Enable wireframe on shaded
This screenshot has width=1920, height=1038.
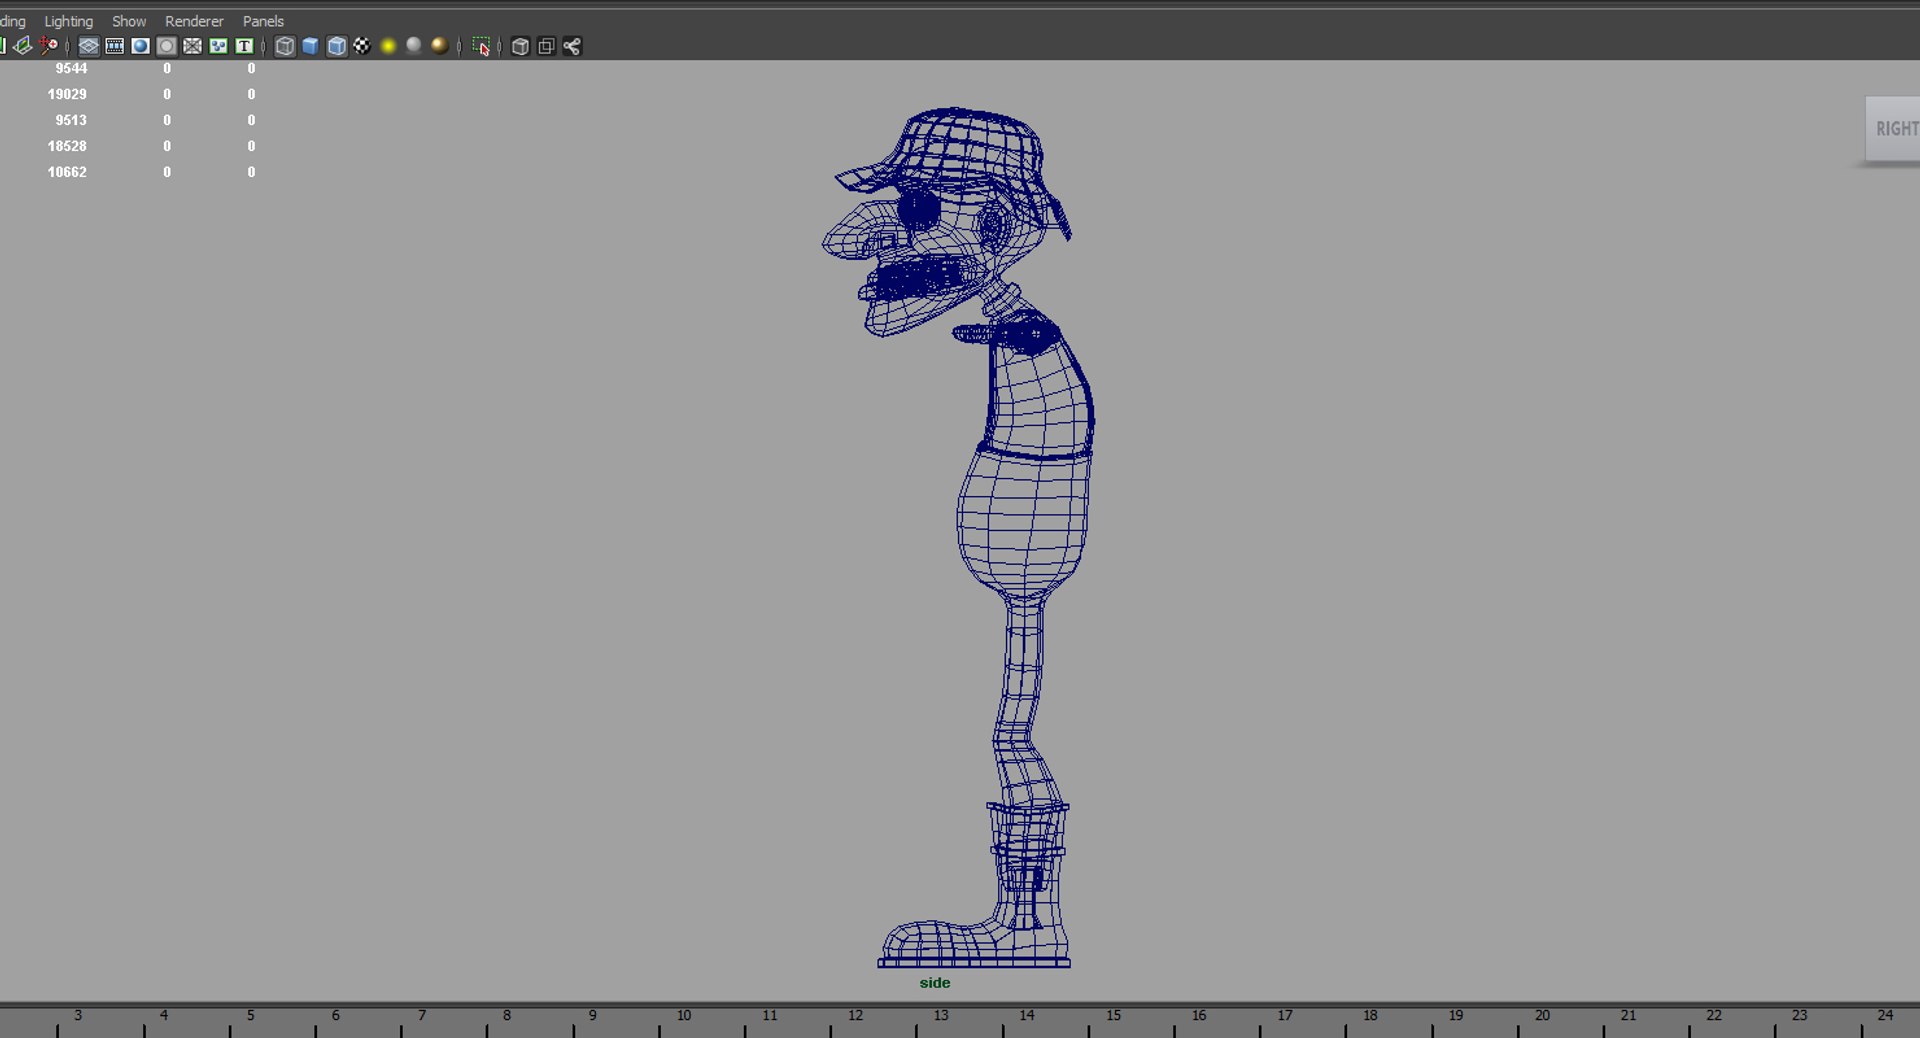pos(337,46)
